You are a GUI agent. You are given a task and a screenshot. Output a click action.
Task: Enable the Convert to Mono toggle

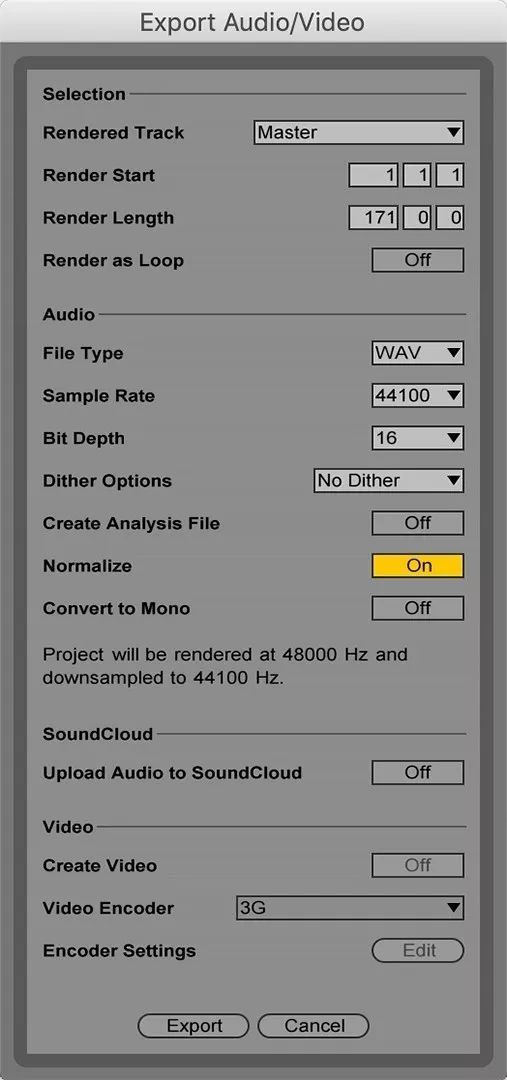pyautogui.click(x=417, y=608)
